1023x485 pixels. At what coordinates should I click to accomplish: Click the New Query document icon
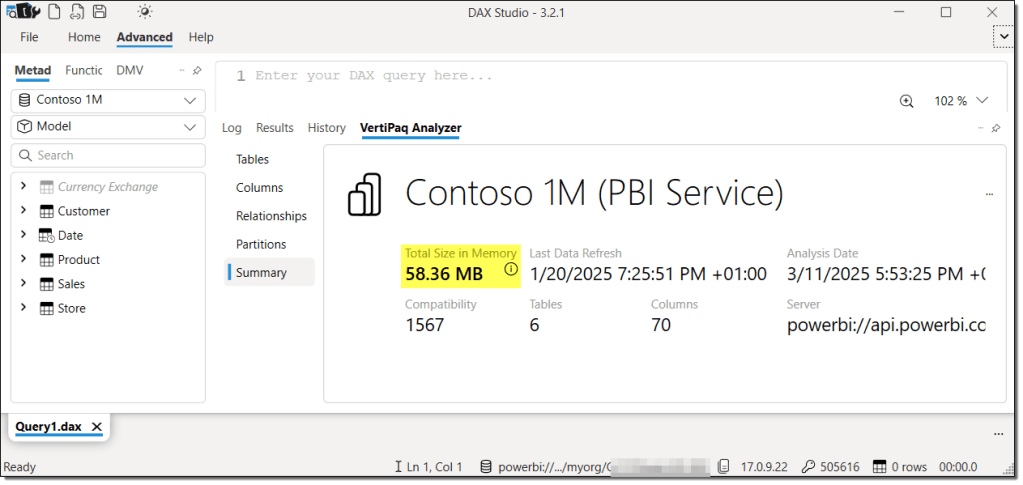coord(52,12)
